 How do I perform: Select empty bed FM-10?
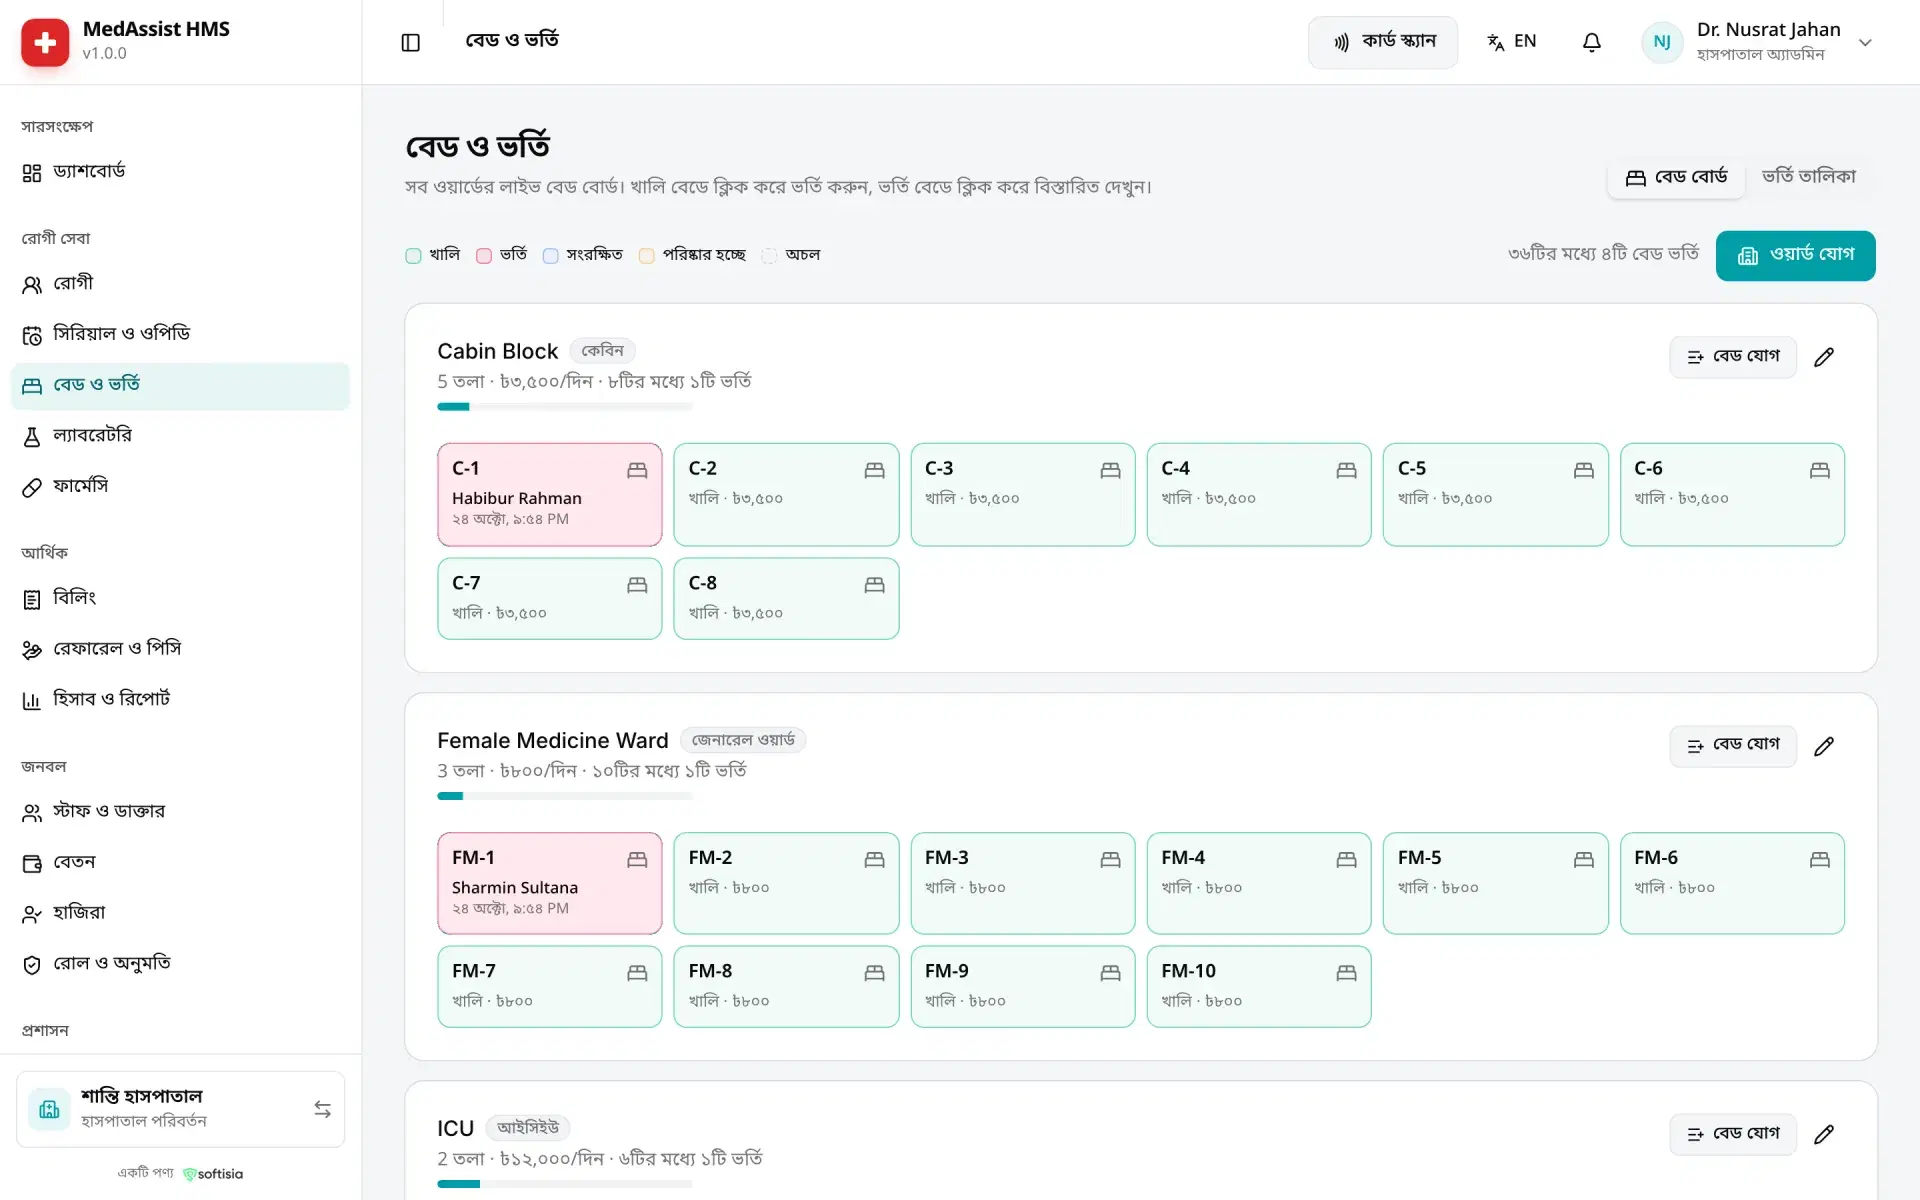pos(1258,986)
